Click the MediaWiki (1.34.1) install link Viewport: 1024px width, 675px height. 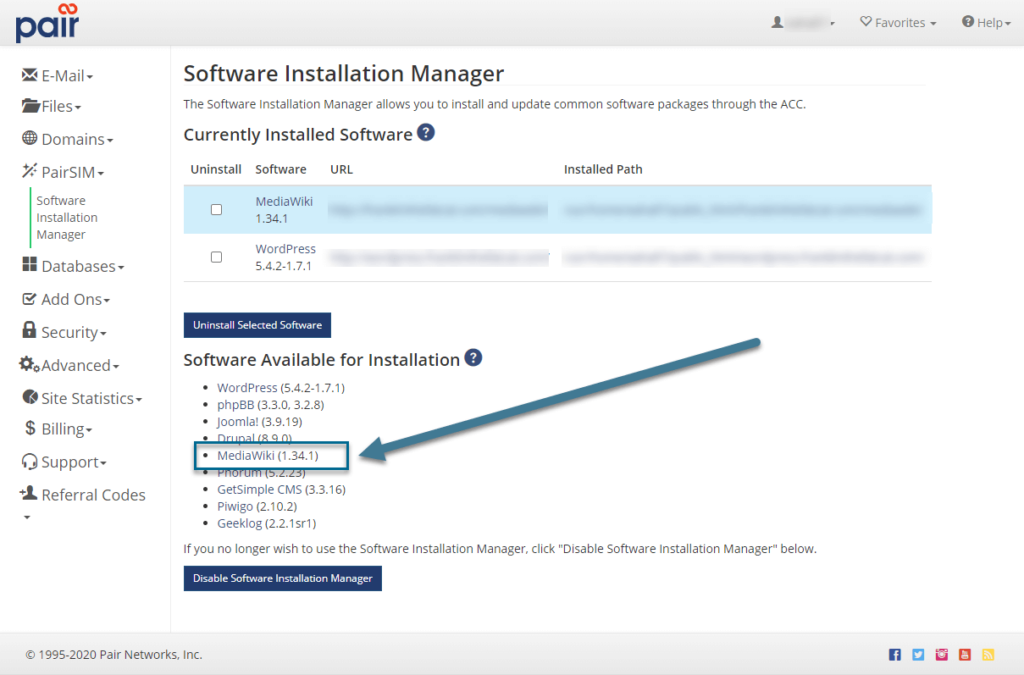[x=267, y=456]
